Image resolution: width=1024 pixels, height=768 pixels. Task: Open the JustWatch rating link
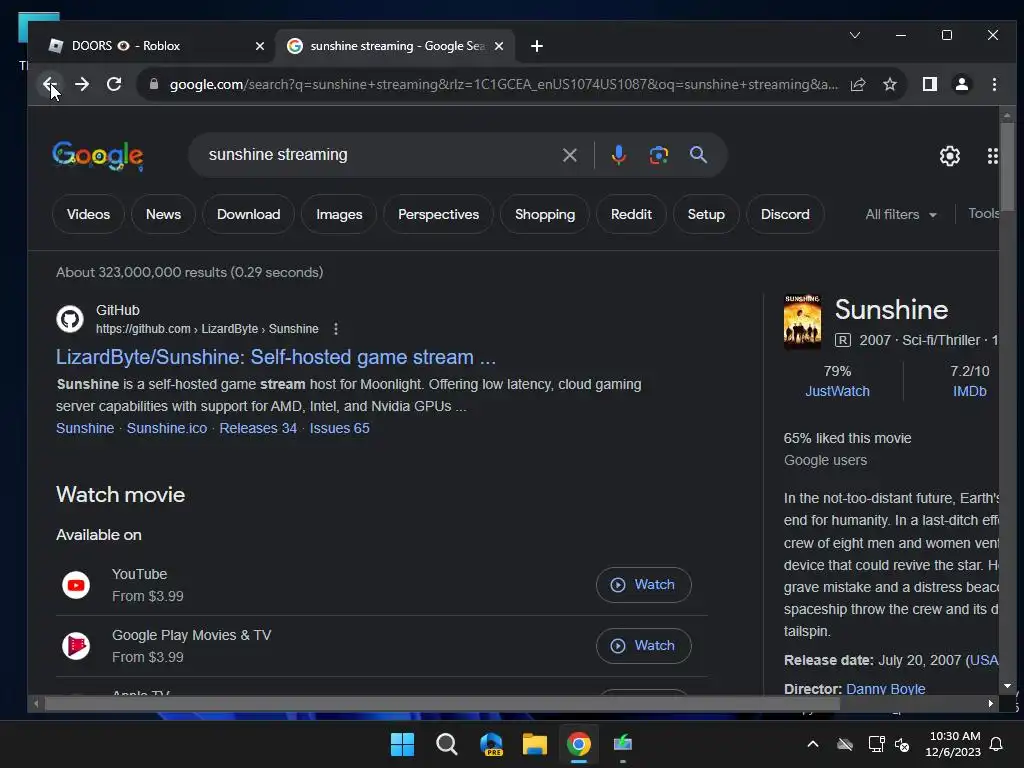point(837,391)
